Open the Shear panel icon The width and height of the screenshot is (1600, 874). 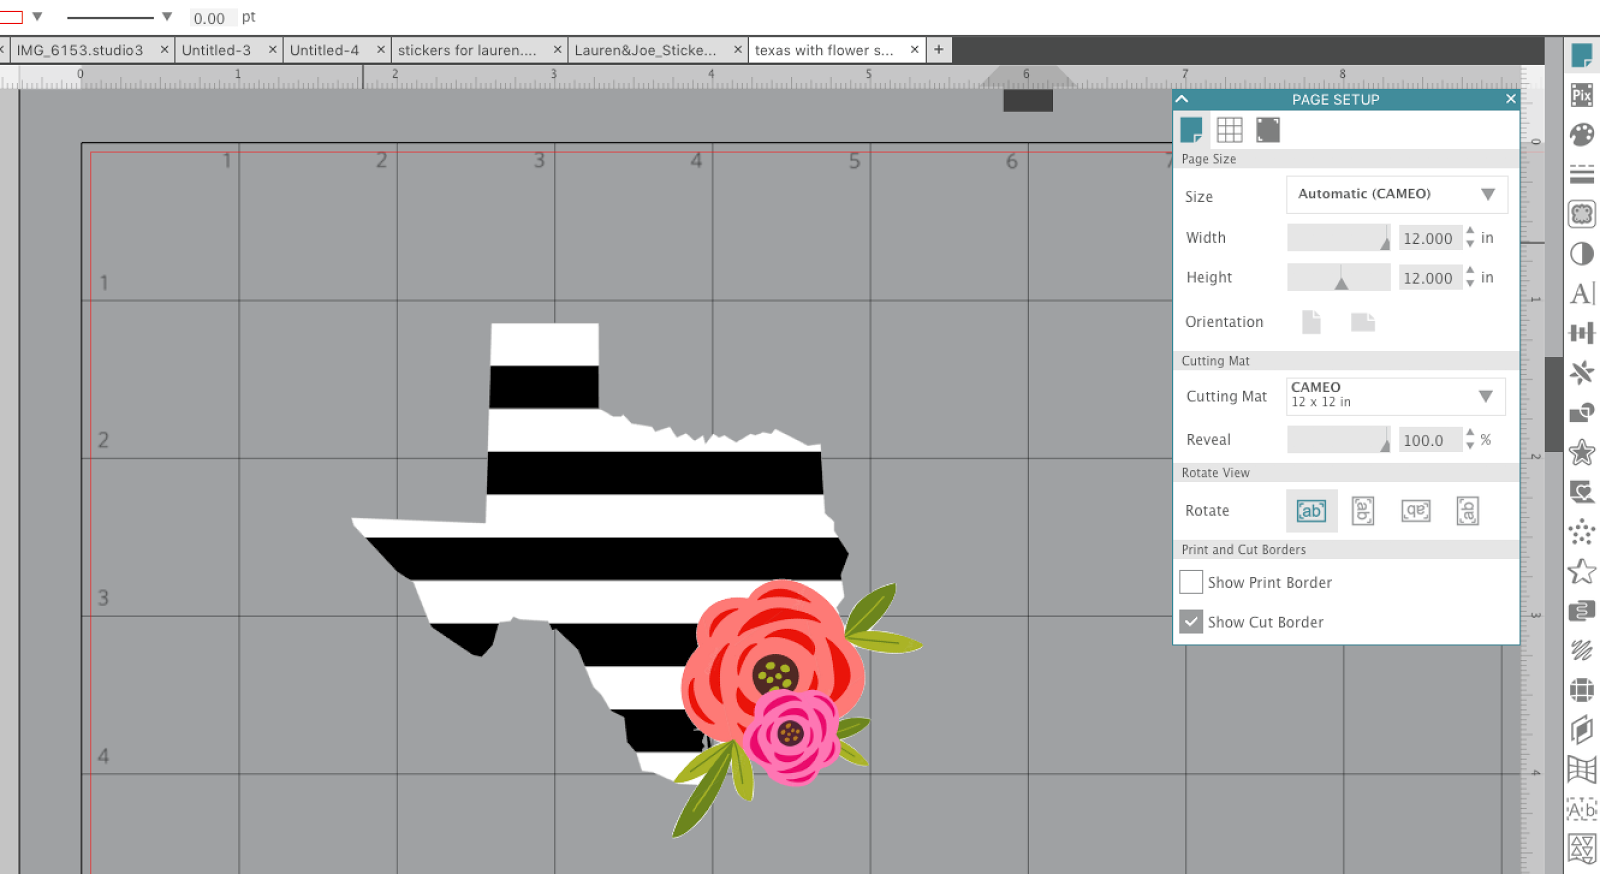pos(1581,730)
